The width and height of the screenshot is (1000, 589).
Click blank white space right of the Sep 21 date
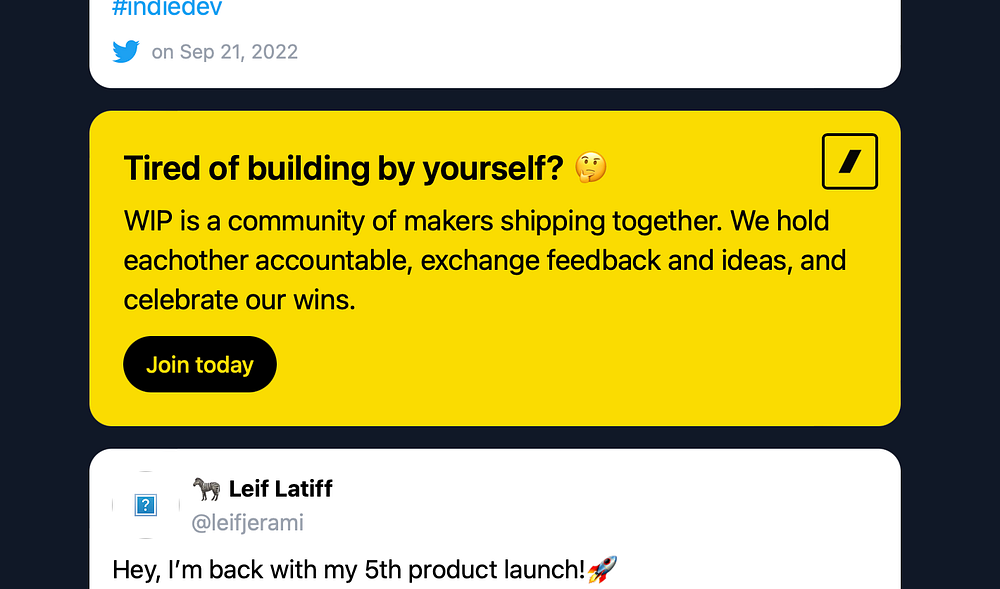coord(600,52)
